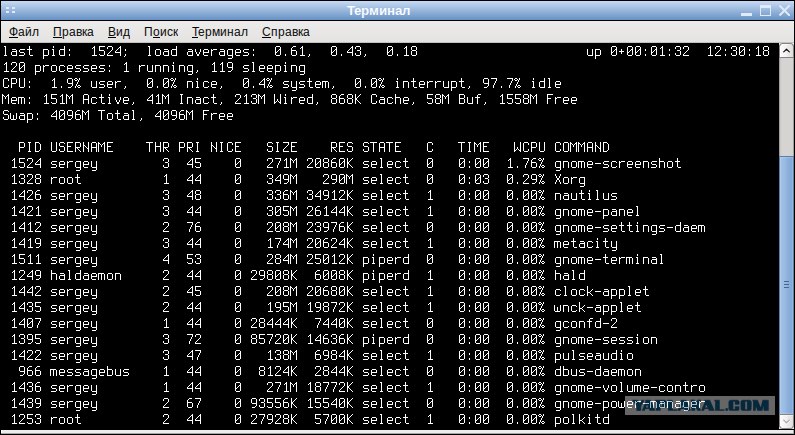The image size is (795, 435).
Task: Click the PRI column header
Action: (190, 148)
